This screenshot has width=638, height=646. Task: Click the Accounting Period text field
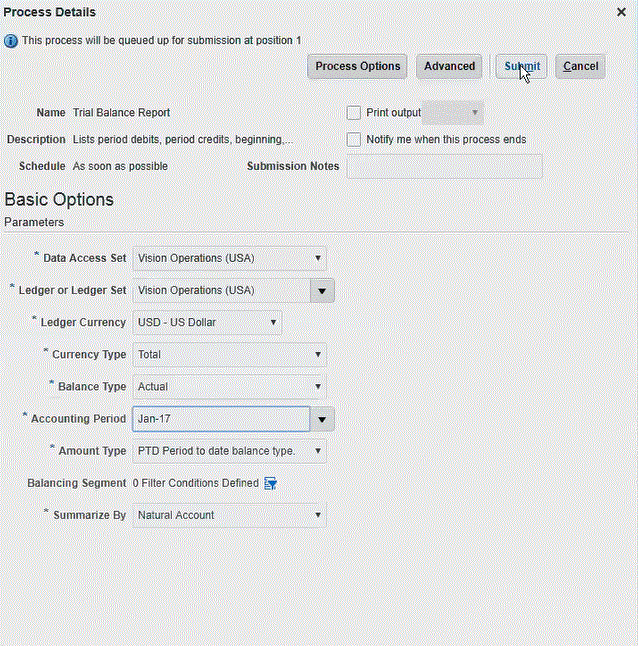point(220,418)
